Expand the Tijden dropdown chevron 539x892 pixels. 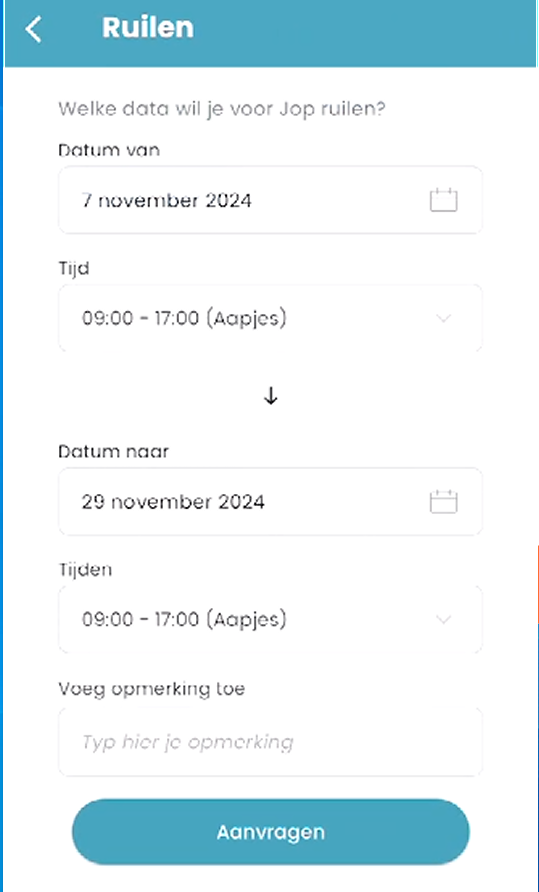click(443, 619)
